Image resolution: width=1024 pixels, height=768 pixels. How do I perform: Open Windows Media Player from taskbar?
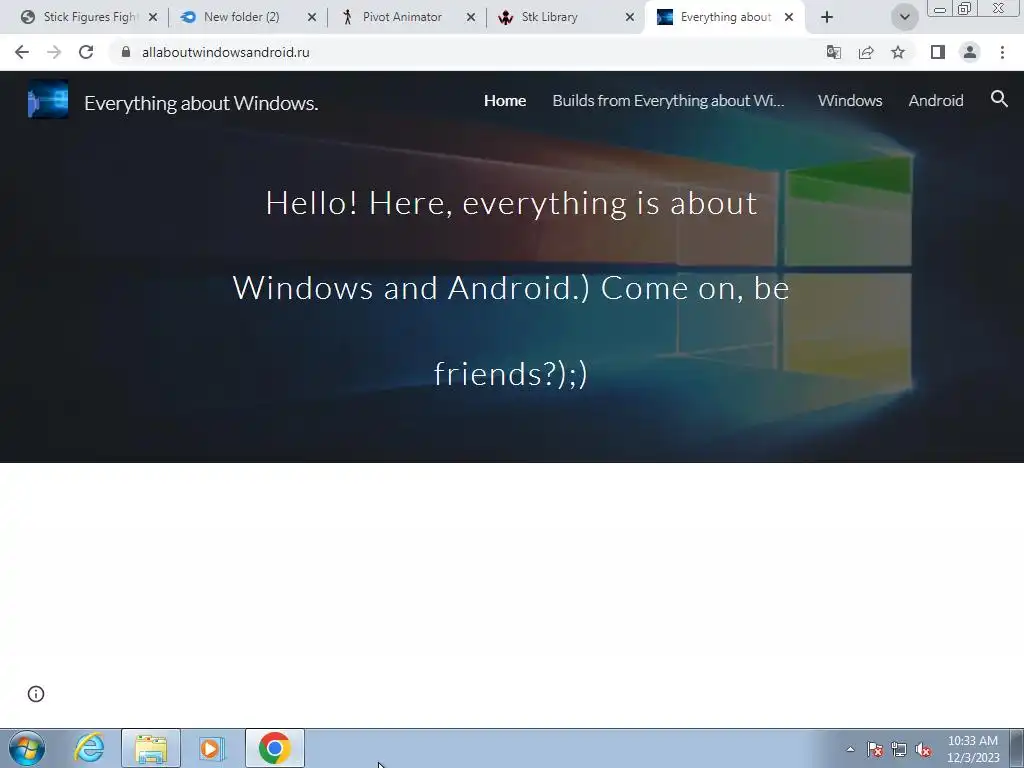pyautogui.click(x=212, y=748)
